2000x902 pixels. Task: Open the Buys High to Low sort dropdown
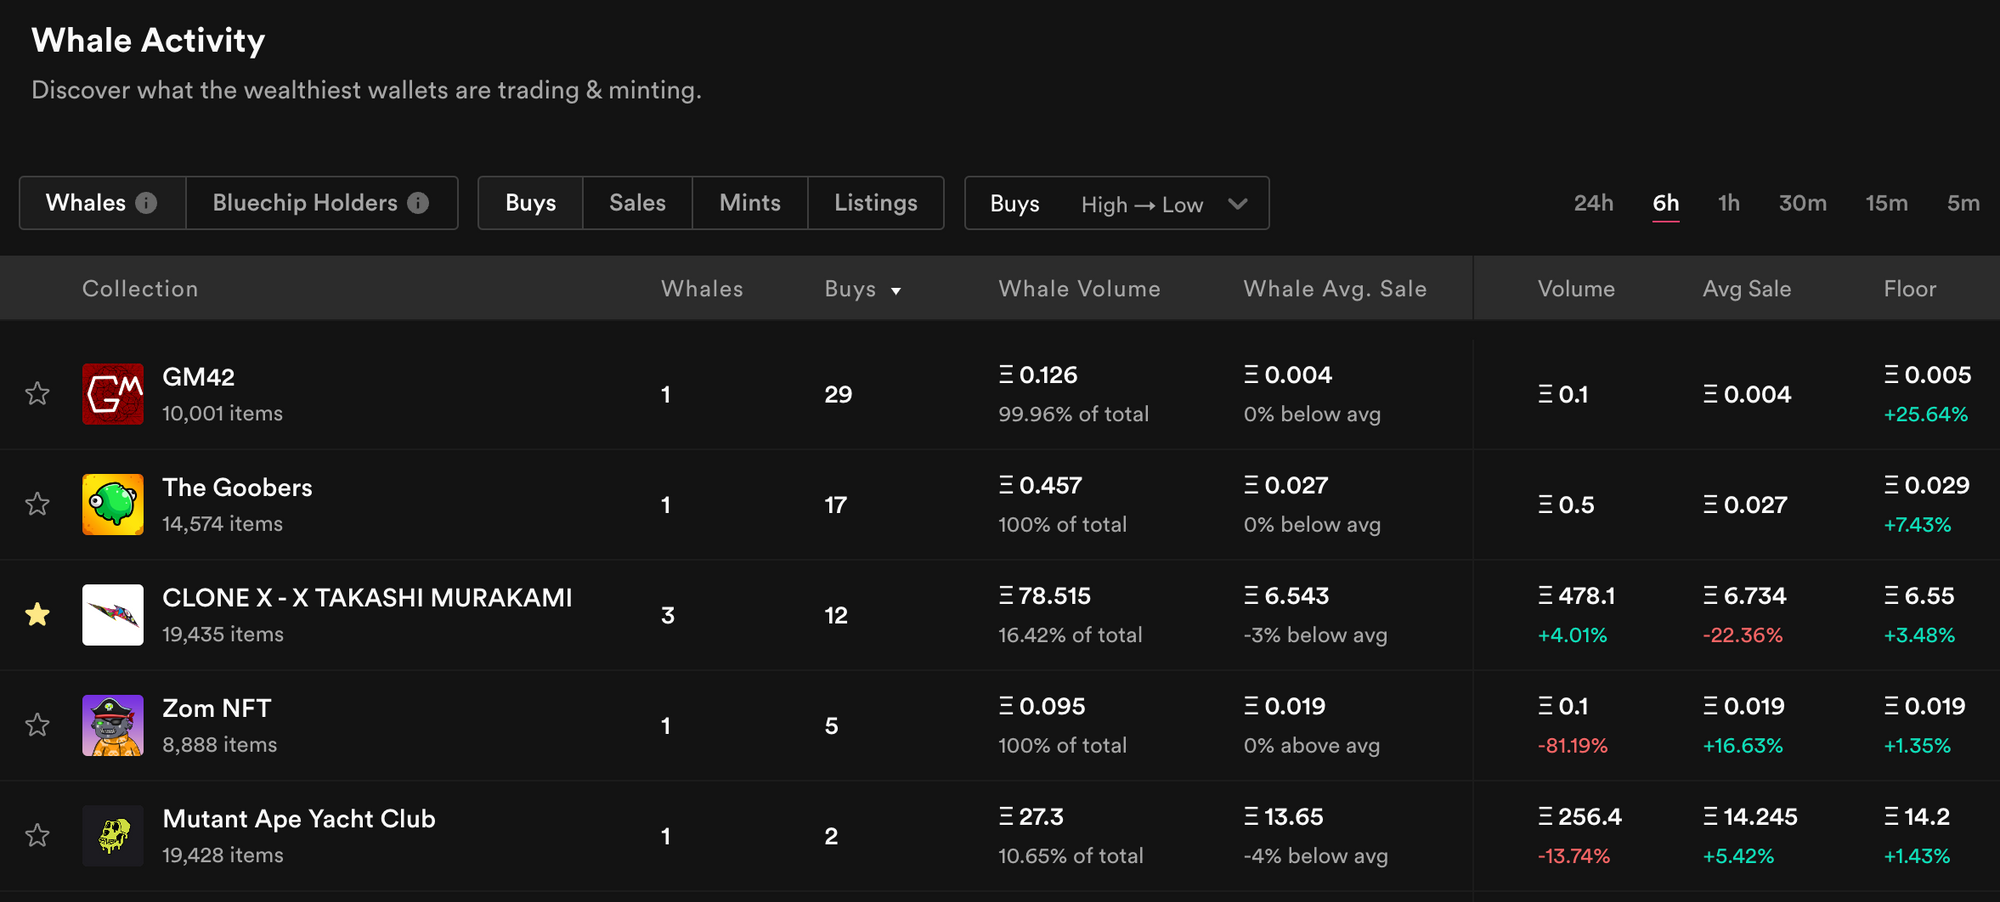tap(1117, 203)
